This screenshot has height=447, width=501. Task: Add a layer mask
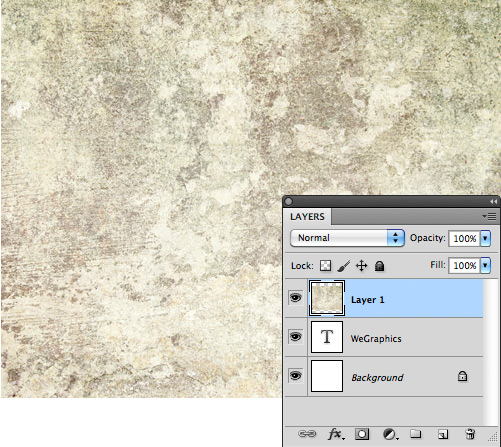pos(362,434)
